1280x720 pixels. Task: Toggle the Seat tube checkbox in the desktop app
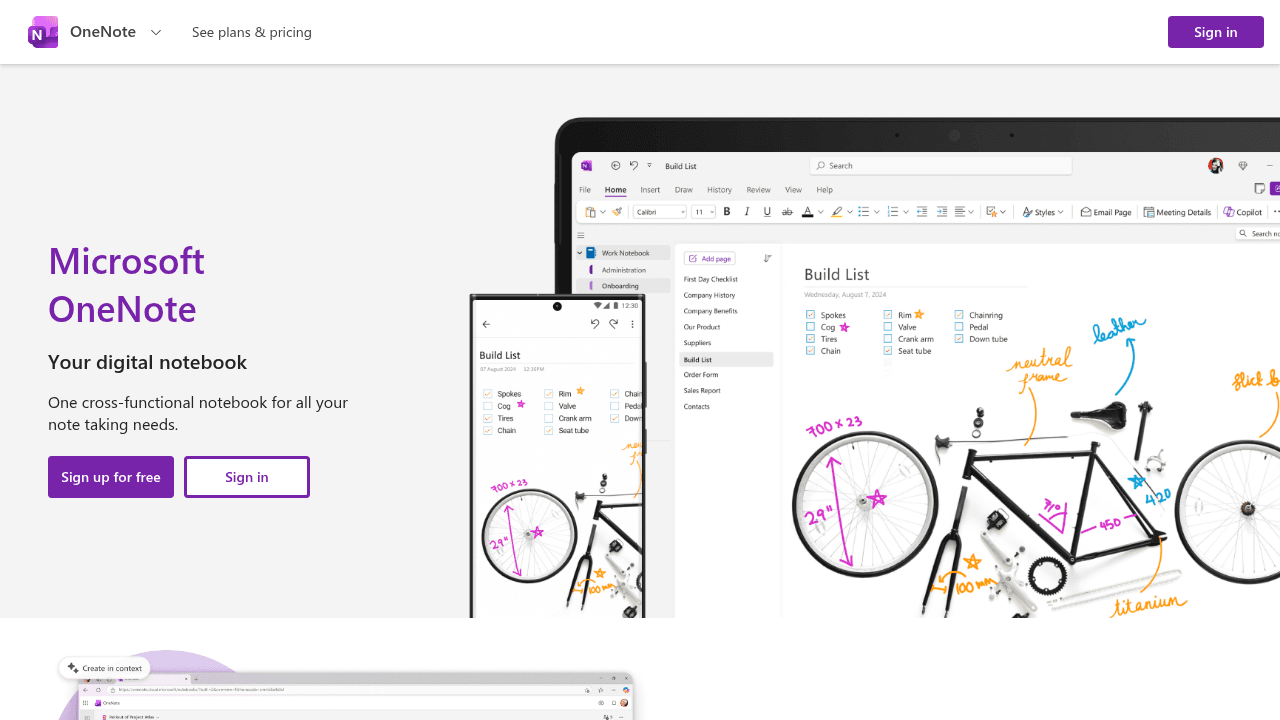coord(888,351)
